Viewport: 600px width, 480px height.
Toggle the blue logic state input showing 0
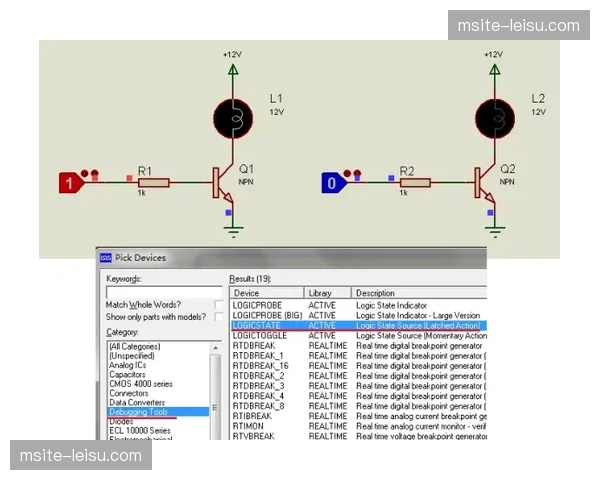pyautogui.click(x=332, y=183)
